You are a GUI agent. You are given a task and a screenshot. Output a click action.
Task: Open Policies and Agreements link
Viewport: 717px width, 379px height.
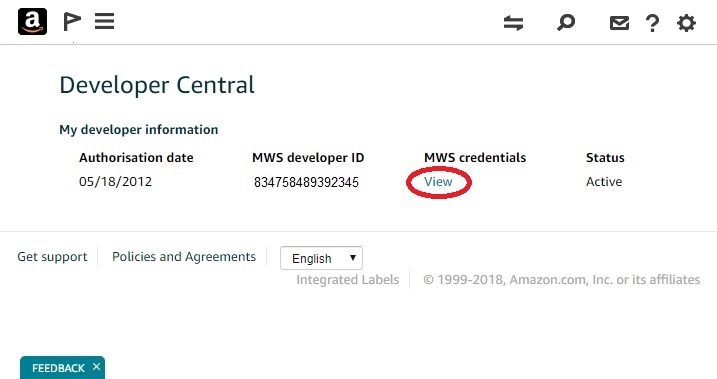(184, 257)
